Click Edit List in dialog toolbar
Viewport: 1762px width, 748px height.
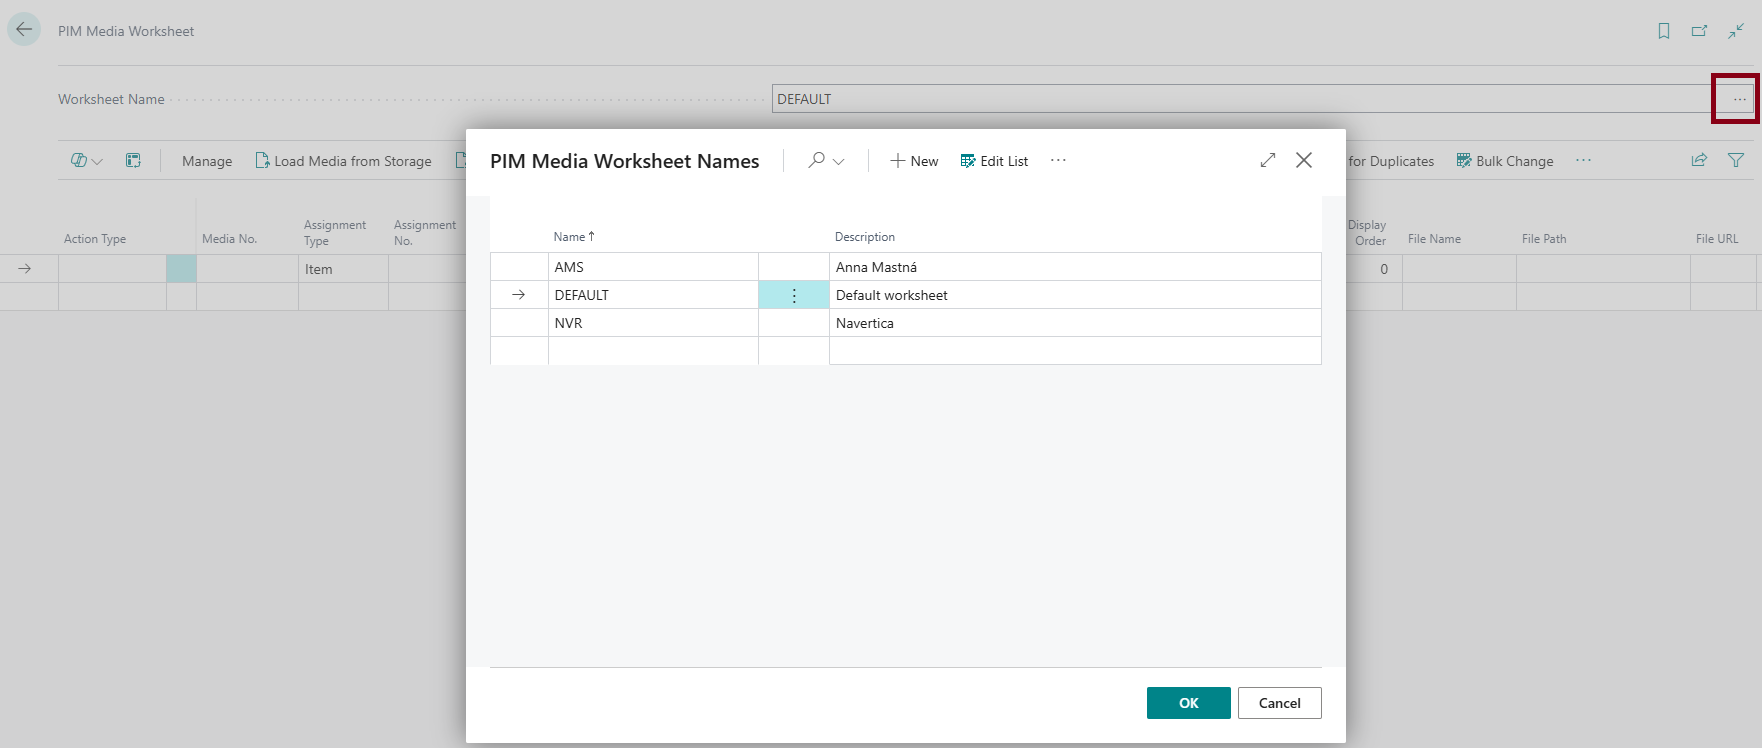click(x=994, y=161)
